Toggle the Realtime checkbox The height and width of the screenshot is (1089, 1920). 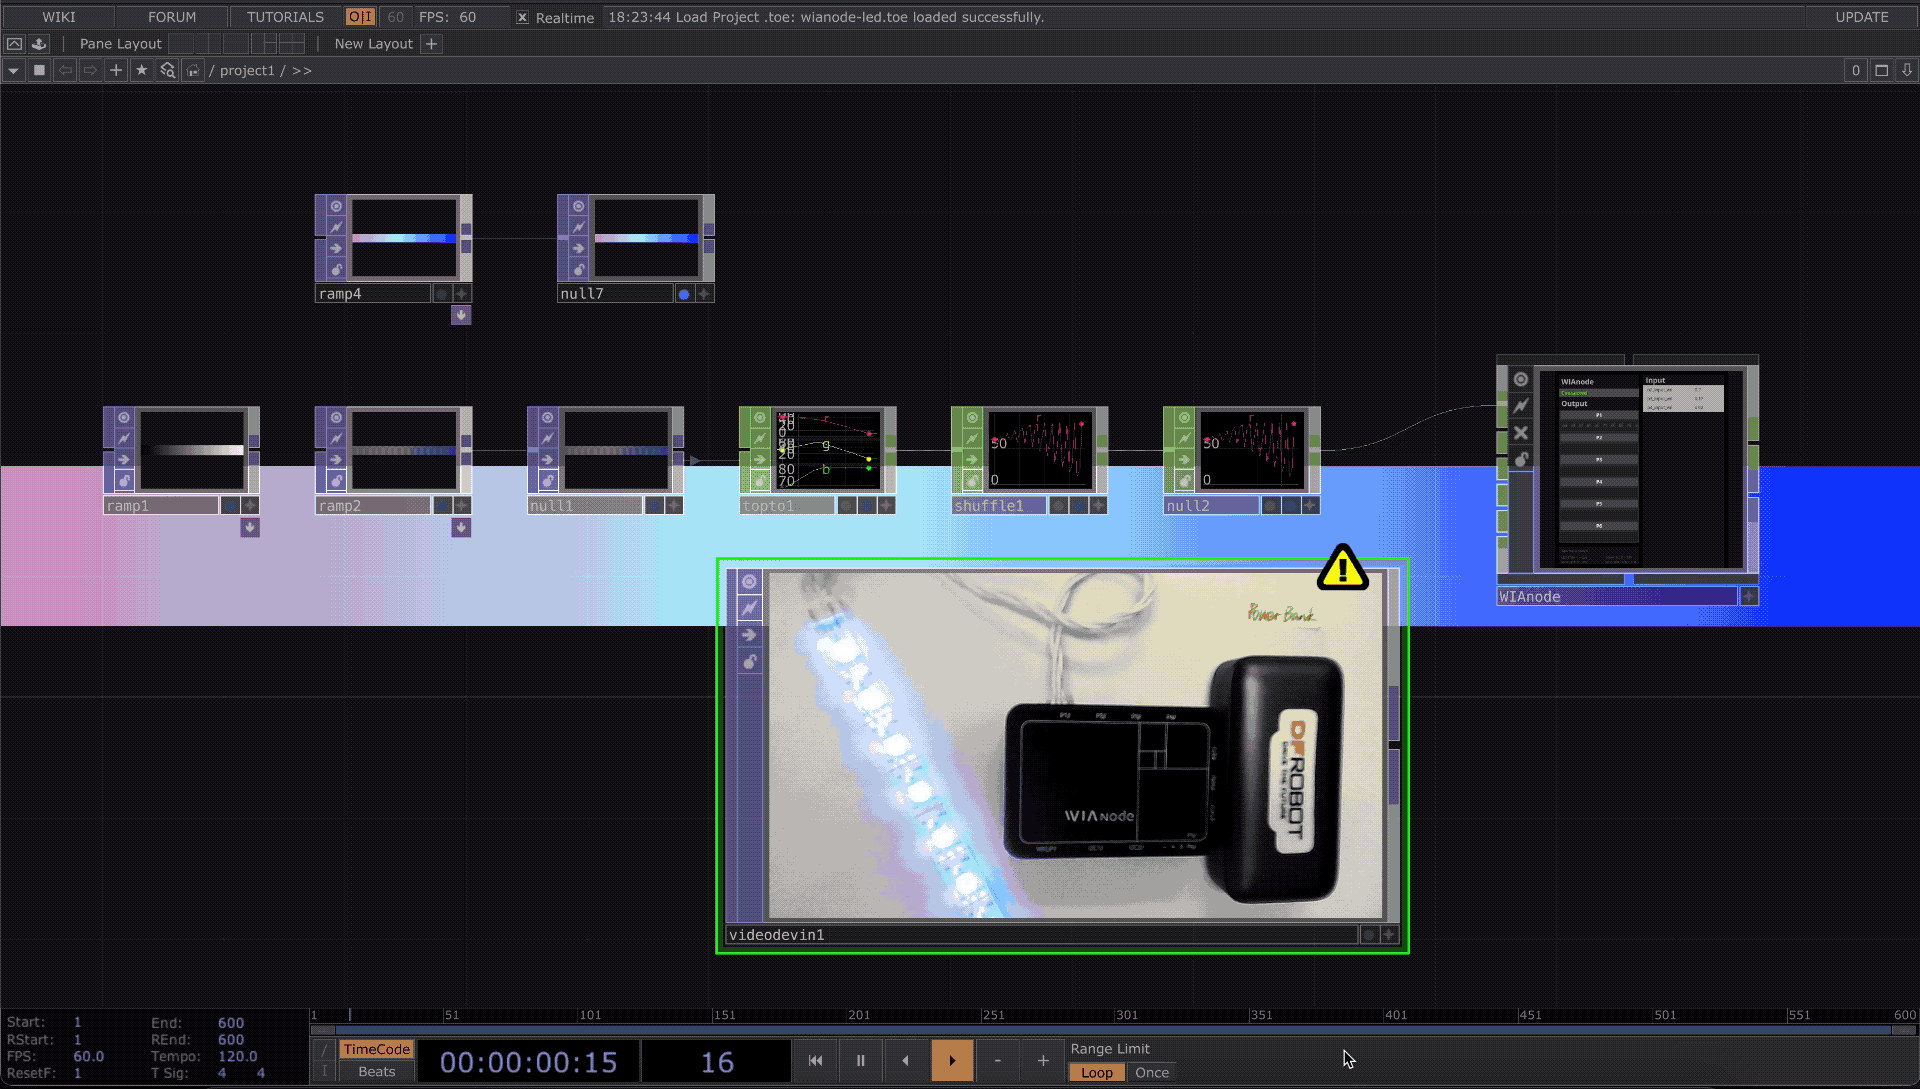tap(522, 17)
